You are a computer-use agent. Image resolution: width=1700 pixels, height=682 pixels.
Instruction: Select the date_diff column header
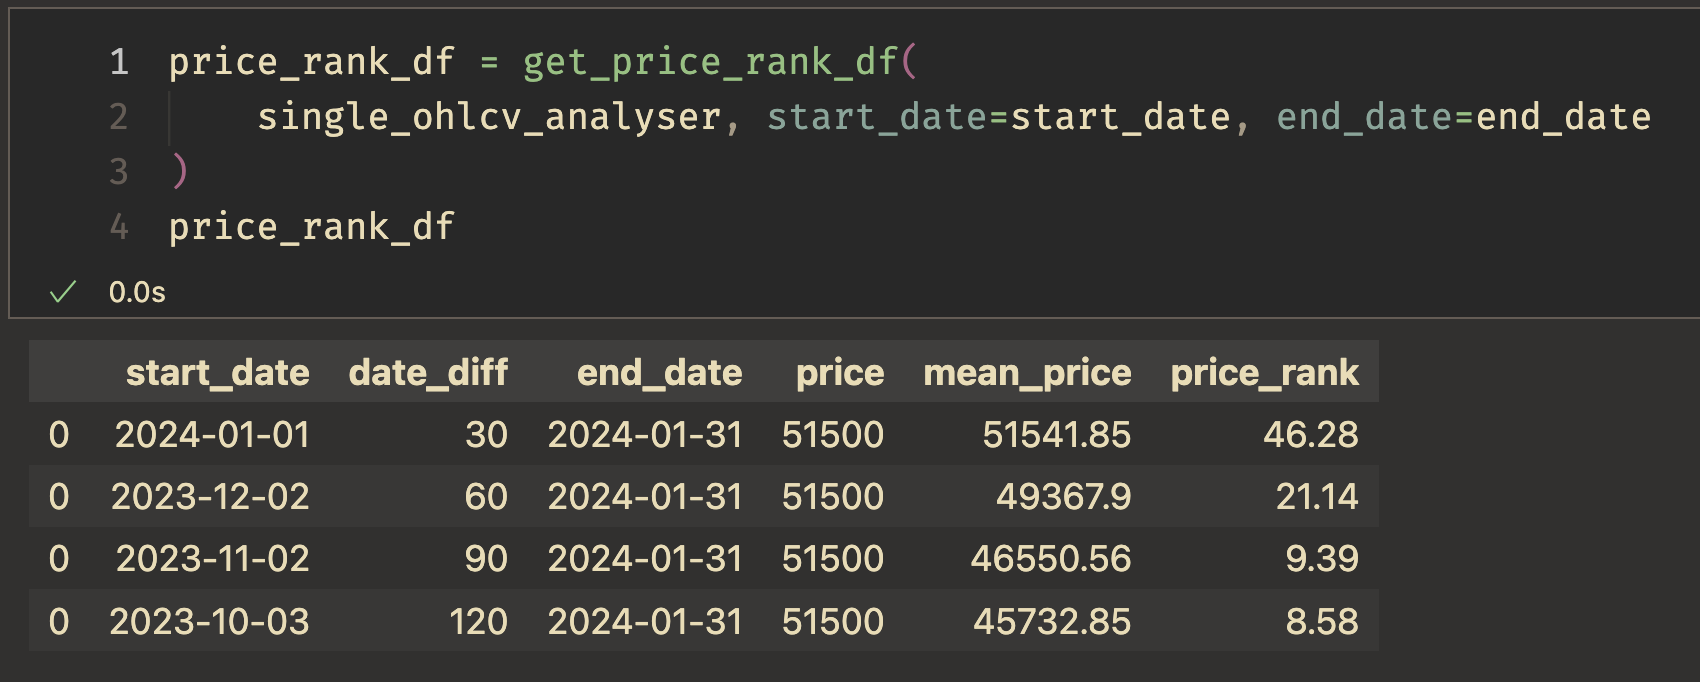click(x=428, y=373)
